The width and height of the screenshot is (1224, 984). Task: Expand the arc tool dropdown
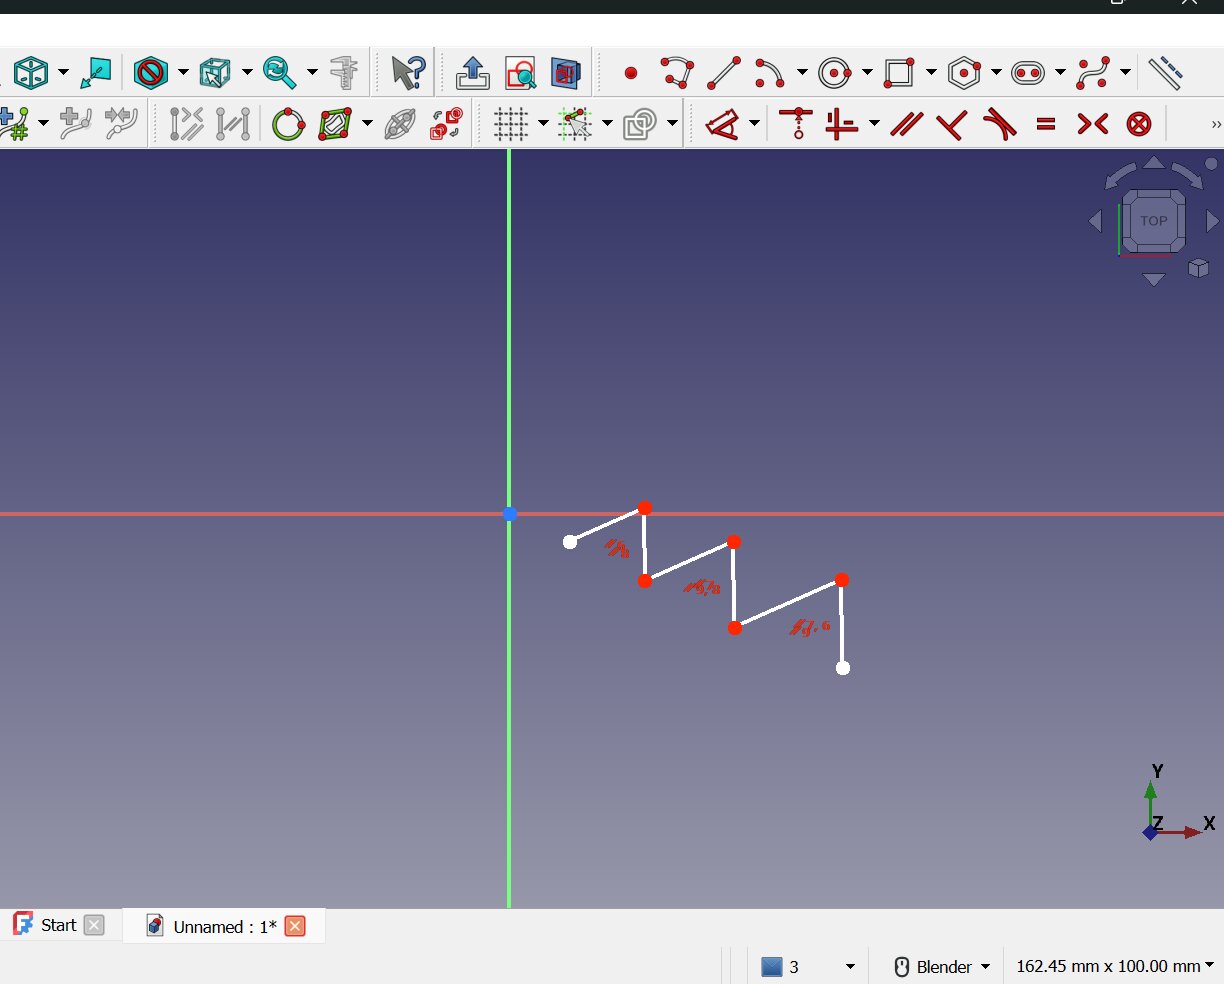tap(802, 73)
